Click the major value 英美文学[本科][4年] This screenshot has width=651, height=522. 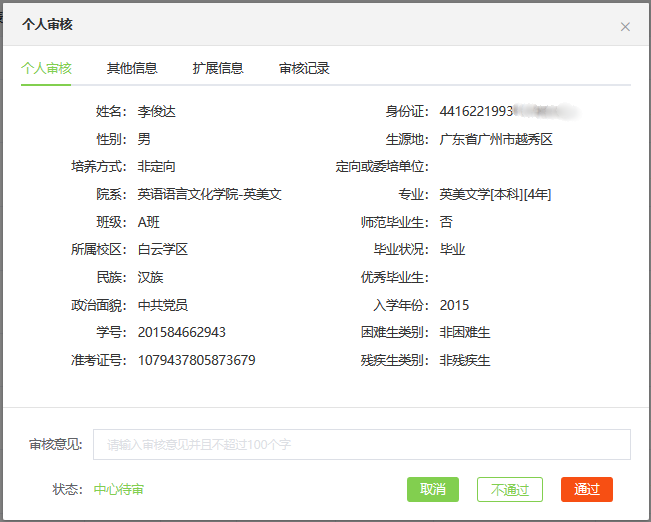(x=495, y=194)
